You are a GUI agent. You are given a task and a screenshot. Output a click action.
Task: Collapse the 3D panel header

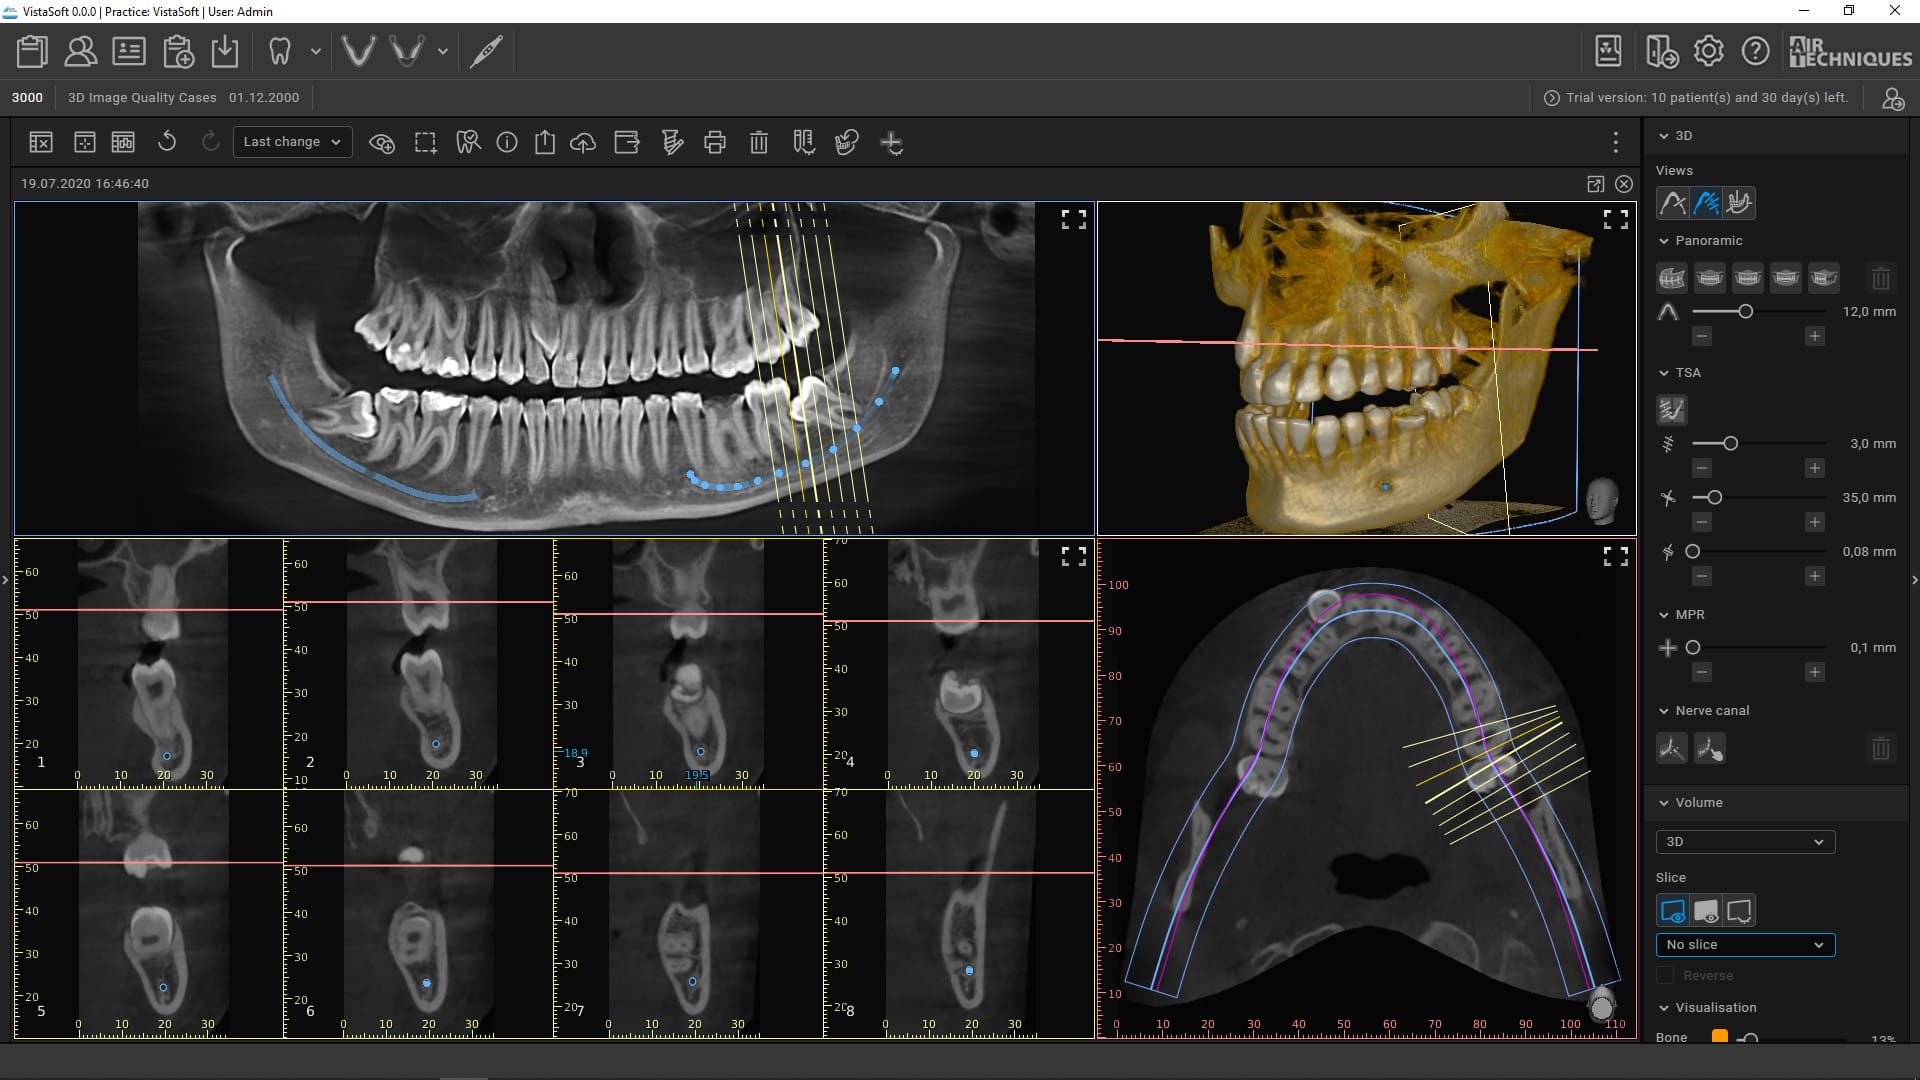(x=1664, y=136)
